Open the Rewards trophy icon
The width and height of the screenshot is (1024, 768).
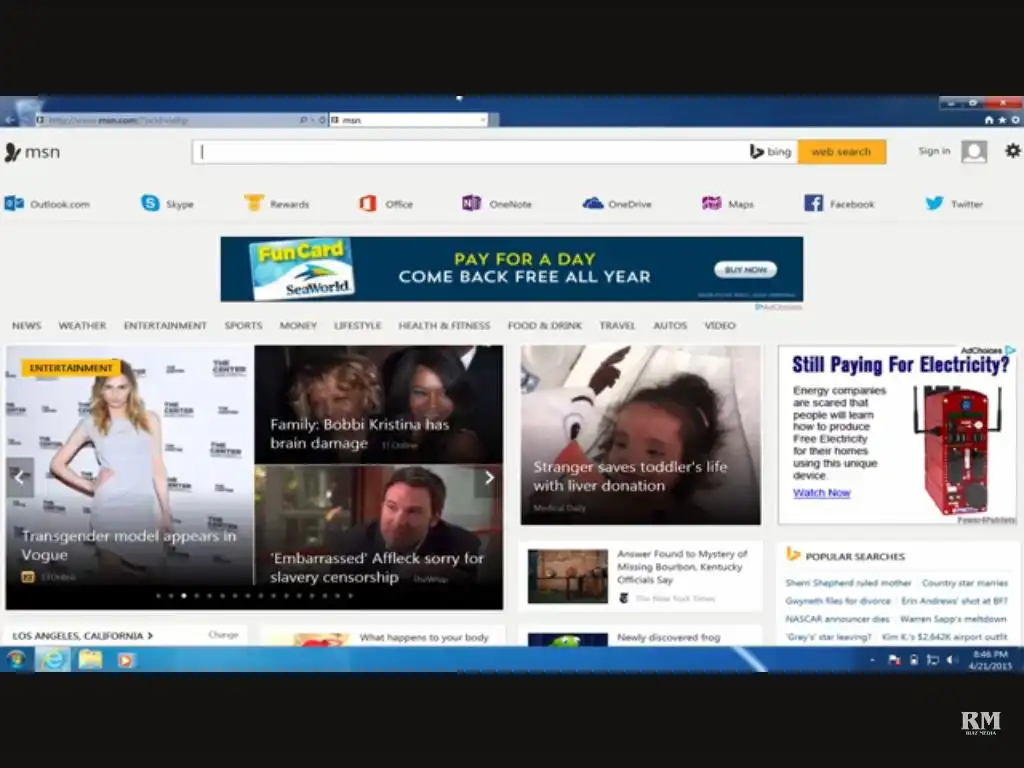coord(253,203)
